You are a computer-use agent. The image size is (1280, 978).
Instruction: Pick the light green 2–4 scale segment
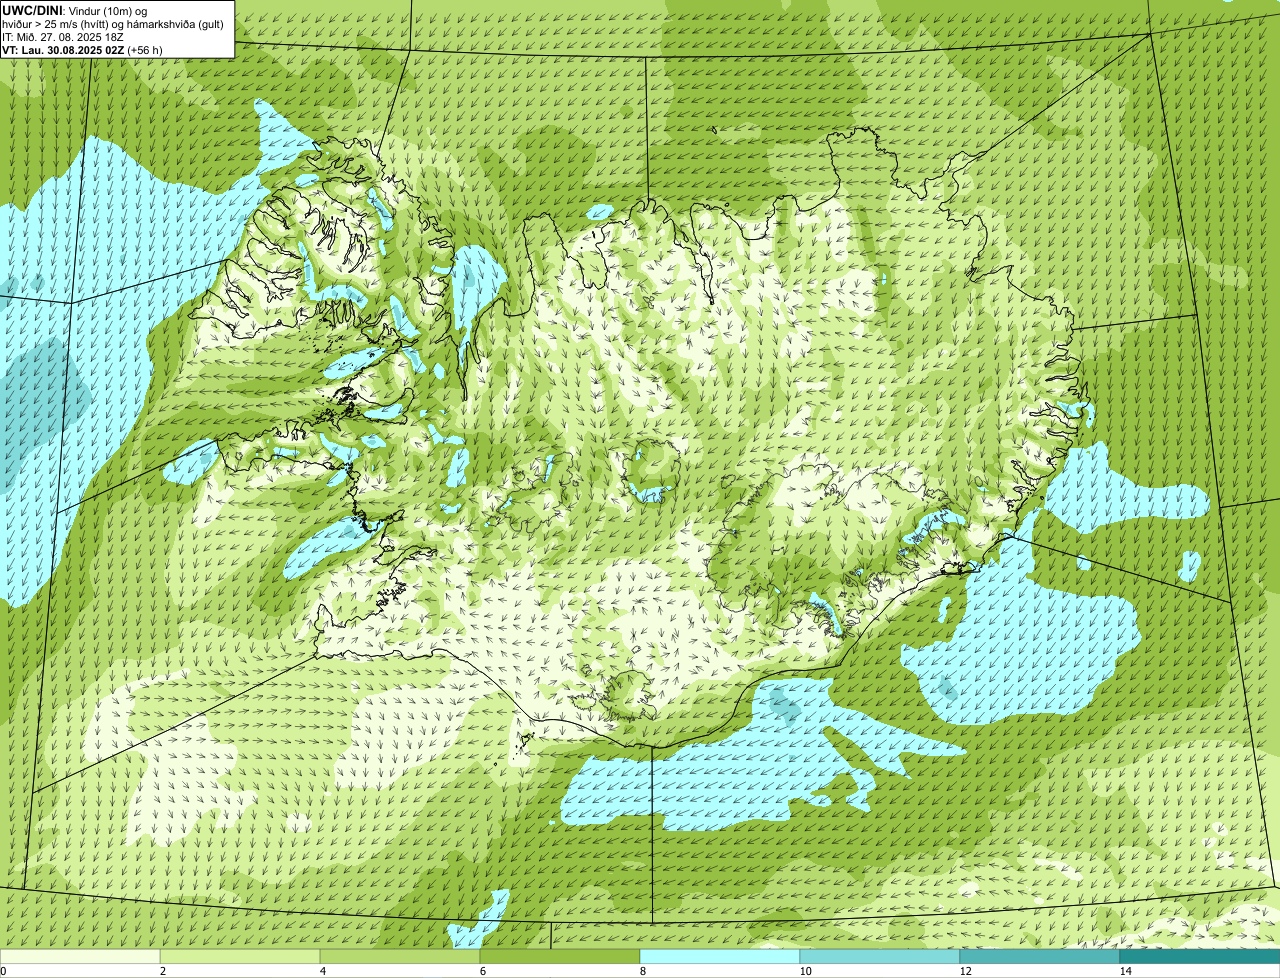pyautogui.click(x=240, y=957)
